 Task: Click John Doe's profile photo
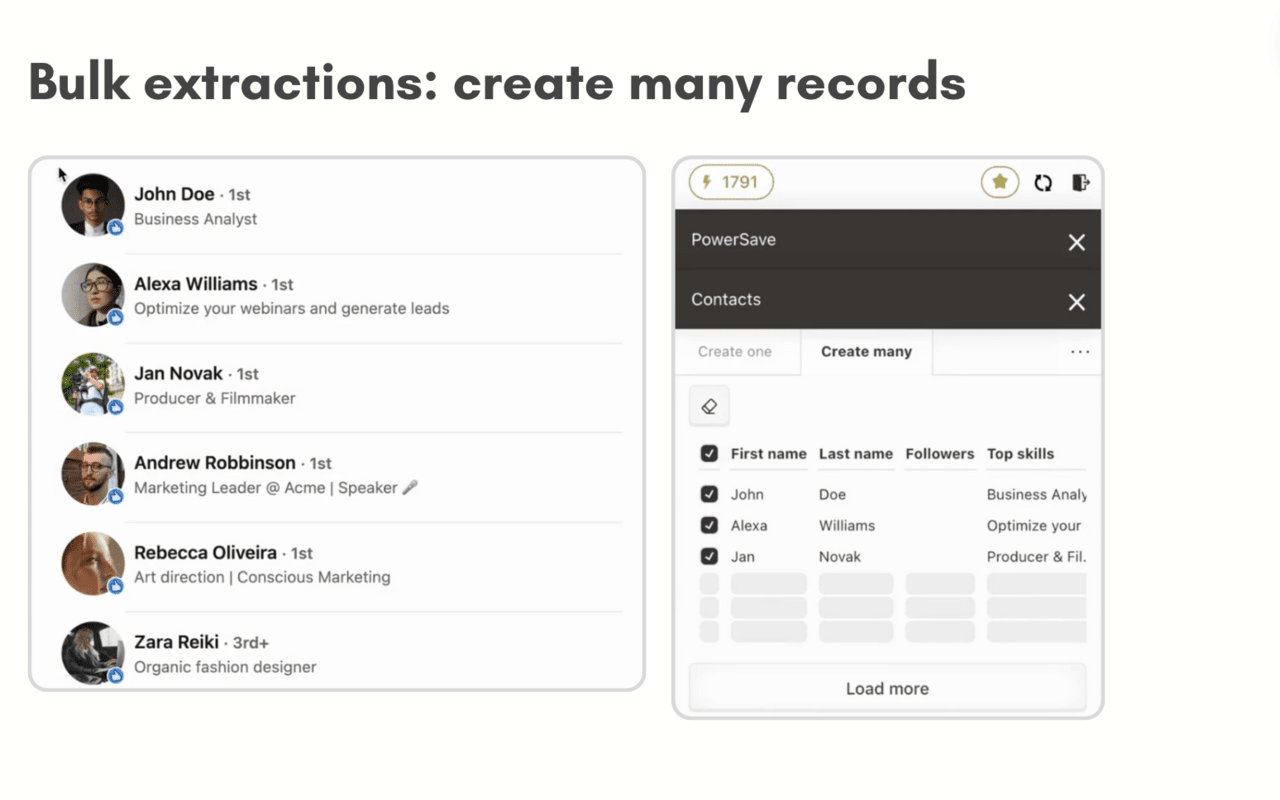pos(93,205)
